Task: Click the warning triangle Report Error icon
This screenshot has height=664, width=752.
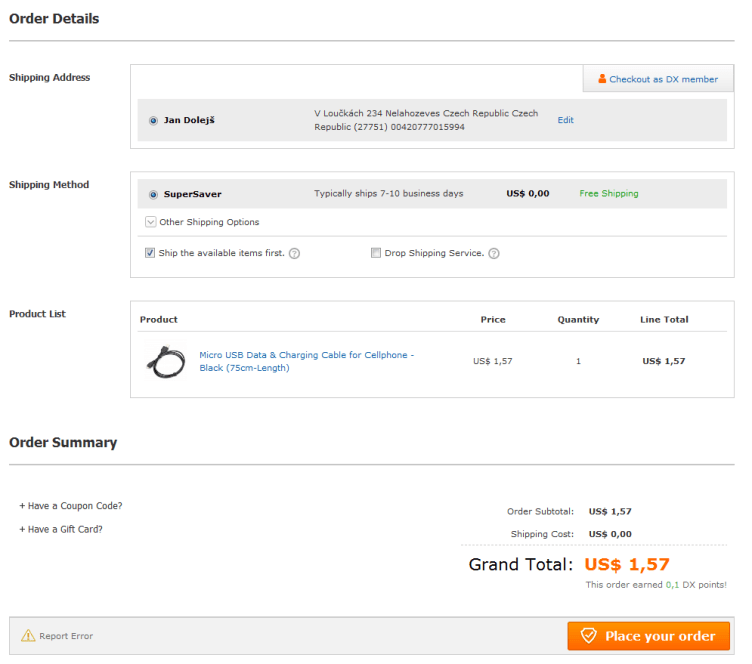Action: (28, 636)
